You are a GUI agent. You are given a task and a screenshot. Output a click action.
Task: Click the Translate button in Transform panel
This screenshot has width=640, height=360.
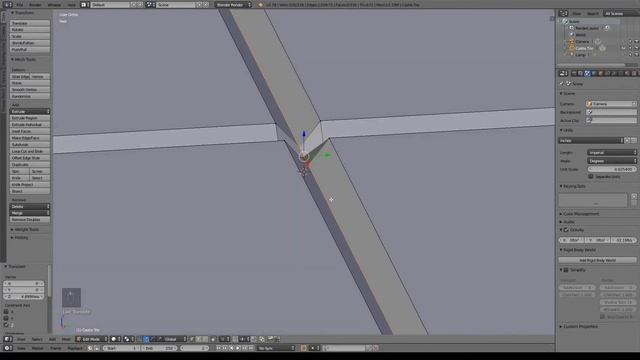point(30,23)
